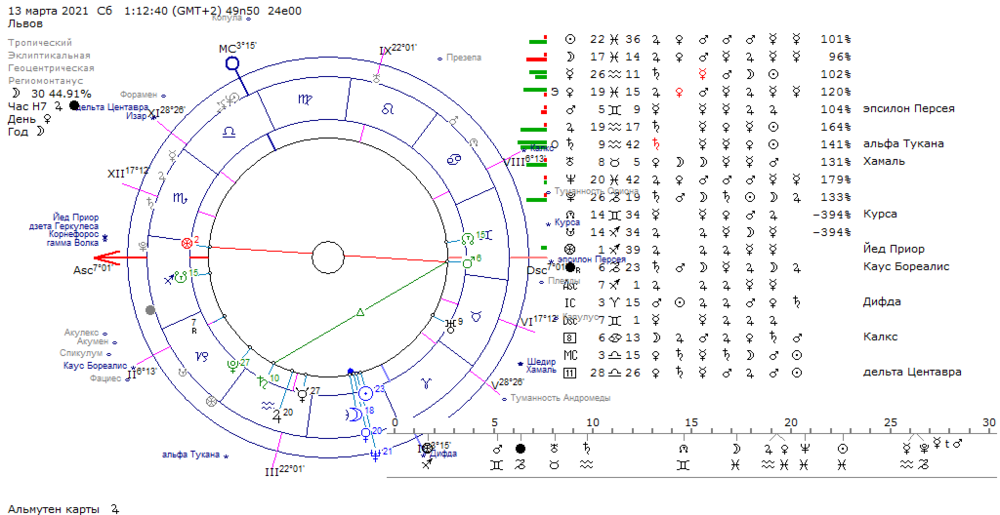Click North Node glyph at 15 in Gemini

[468, 238]
